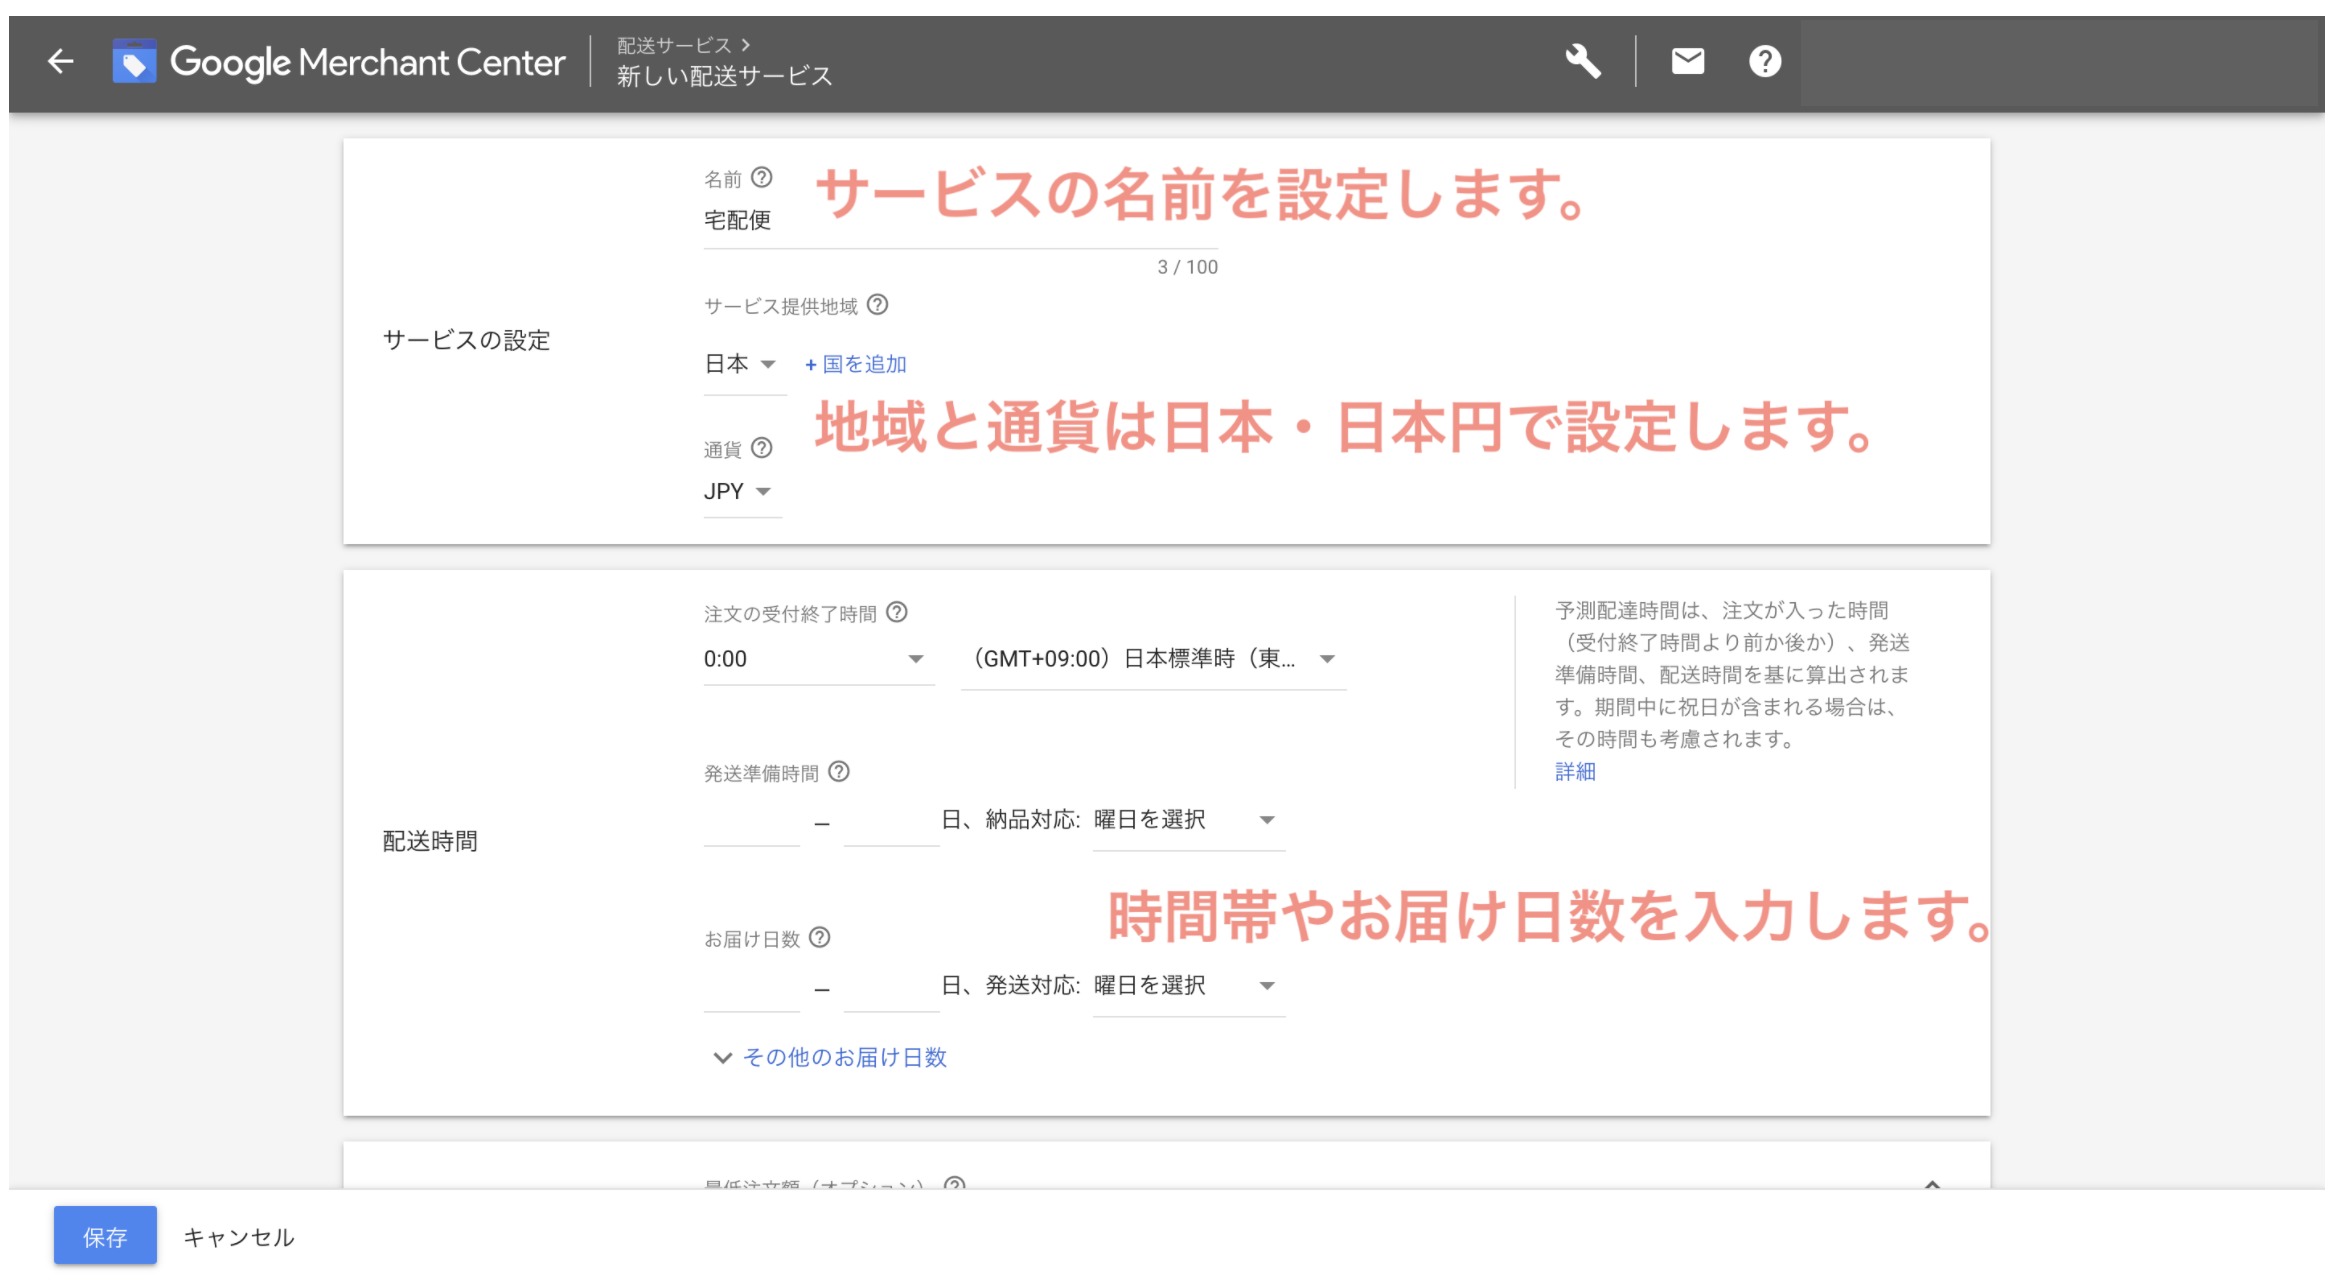Click the back arrow in the top bar
Screen dimensions: 2341x1288
60,61
